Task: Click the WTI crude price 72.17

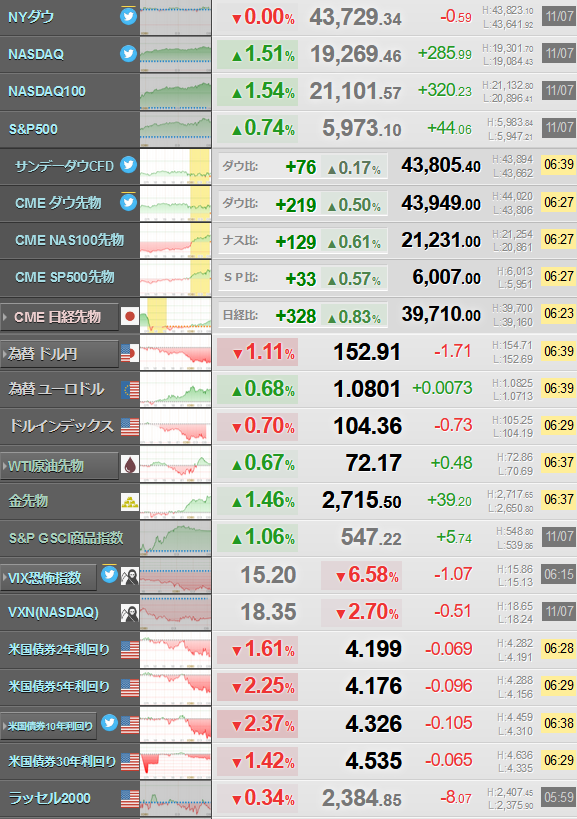Action: 373,463
